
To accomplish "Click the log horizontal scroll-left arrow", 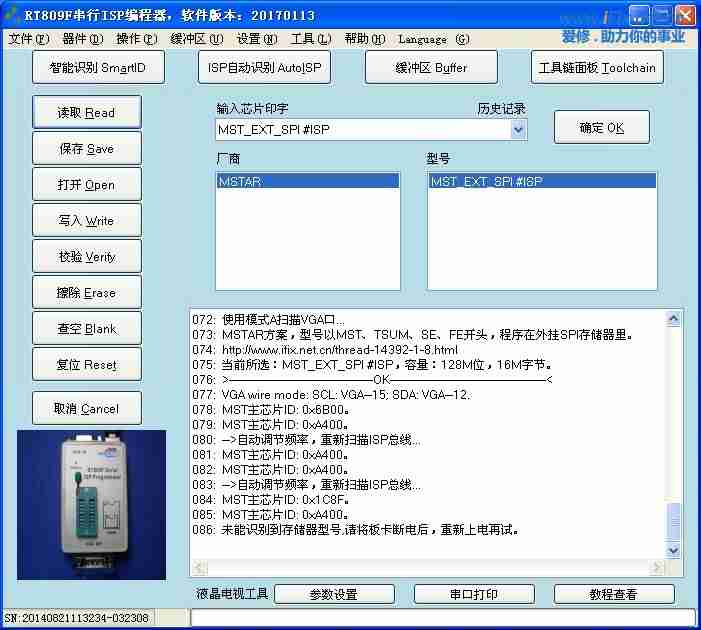I will (200, 567).
